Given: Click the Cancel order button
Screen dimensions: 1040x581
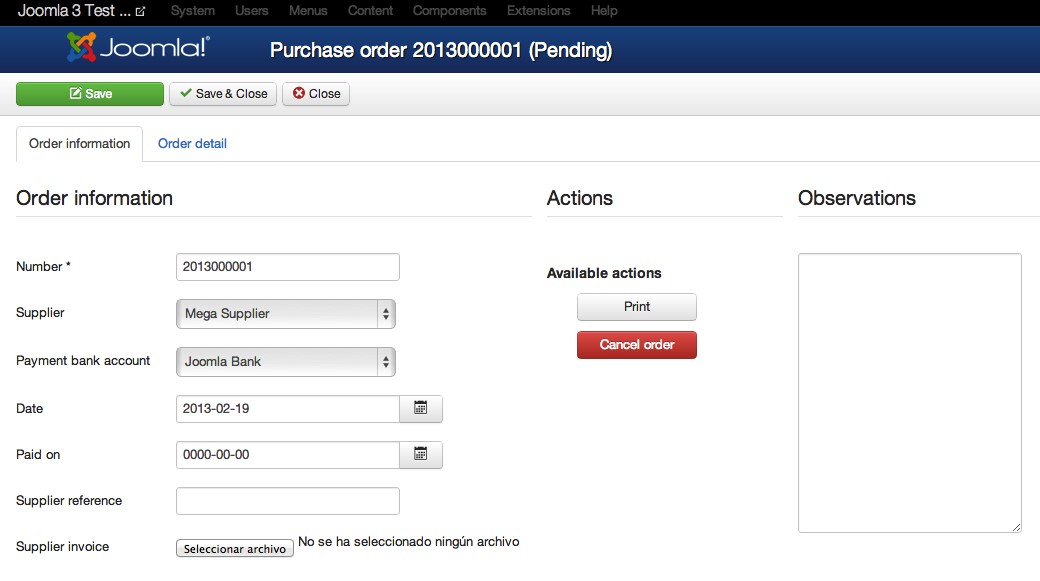Looking at the screenshot, I should click(x=636, y=344).
